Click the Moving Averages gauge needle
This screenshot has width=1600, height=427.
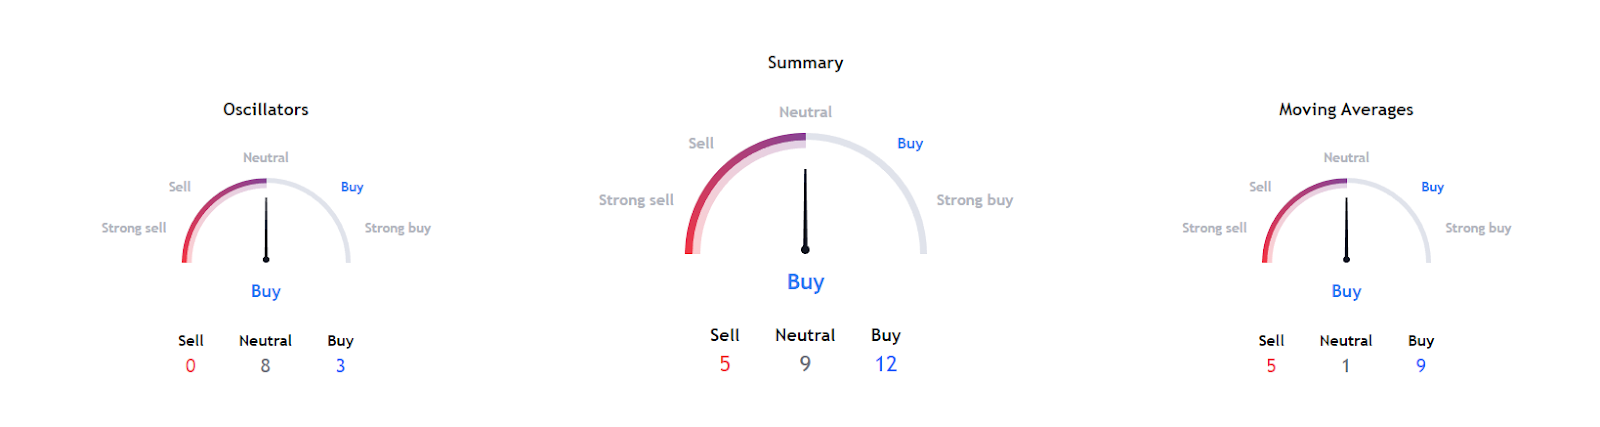tap(1346, 229)
